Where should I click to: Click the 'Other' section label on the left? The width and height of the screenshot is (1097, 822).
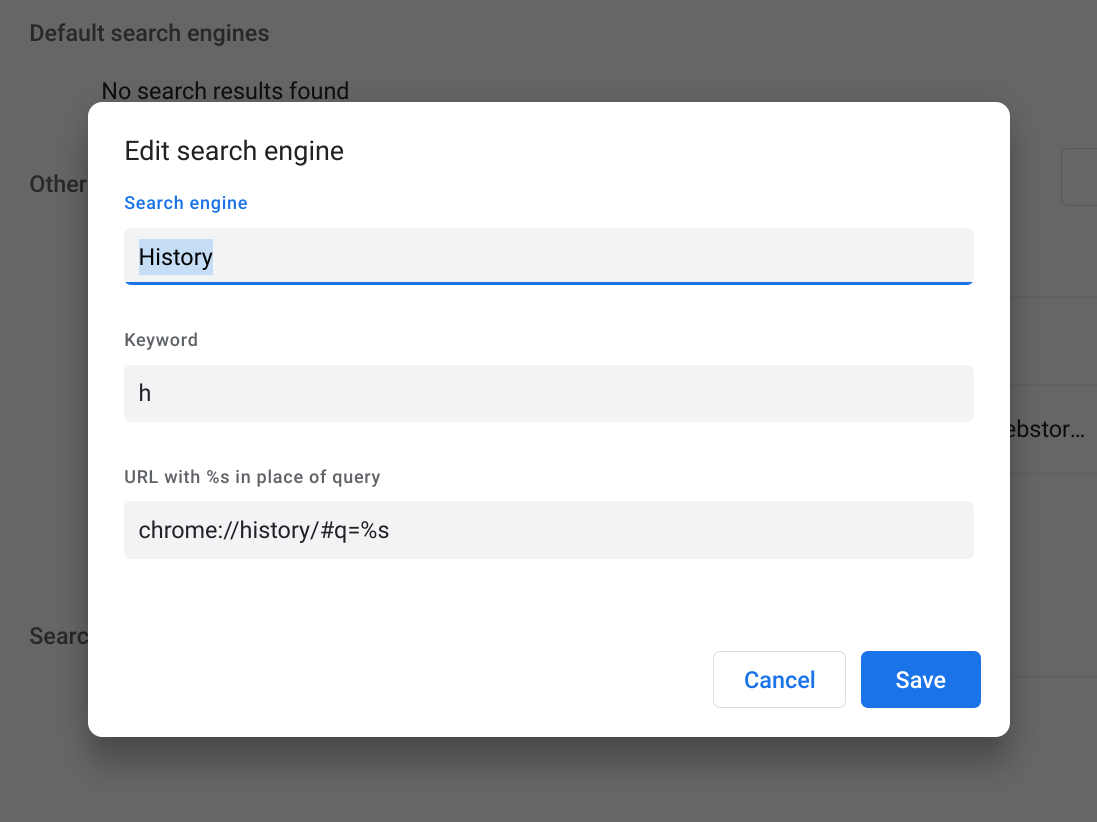tap(57, 184)
